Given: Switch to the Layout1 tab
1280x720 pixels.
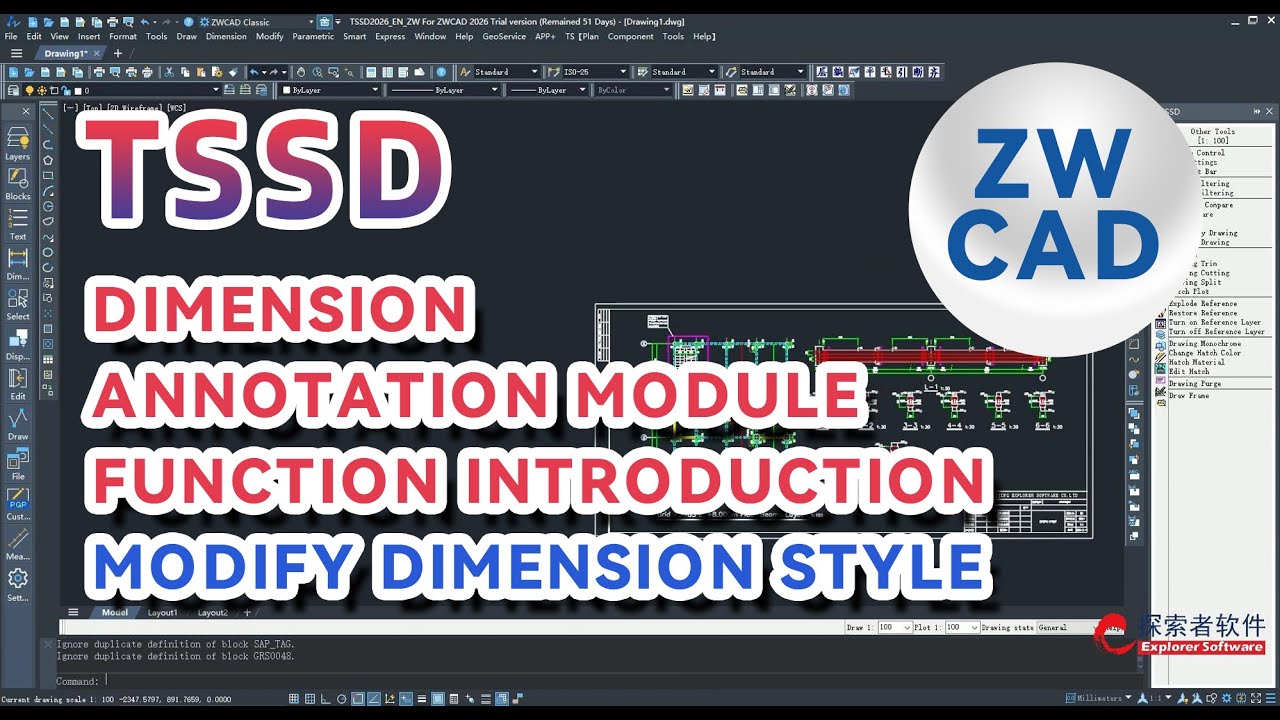Looking at the screenshot, I should 163,612.
